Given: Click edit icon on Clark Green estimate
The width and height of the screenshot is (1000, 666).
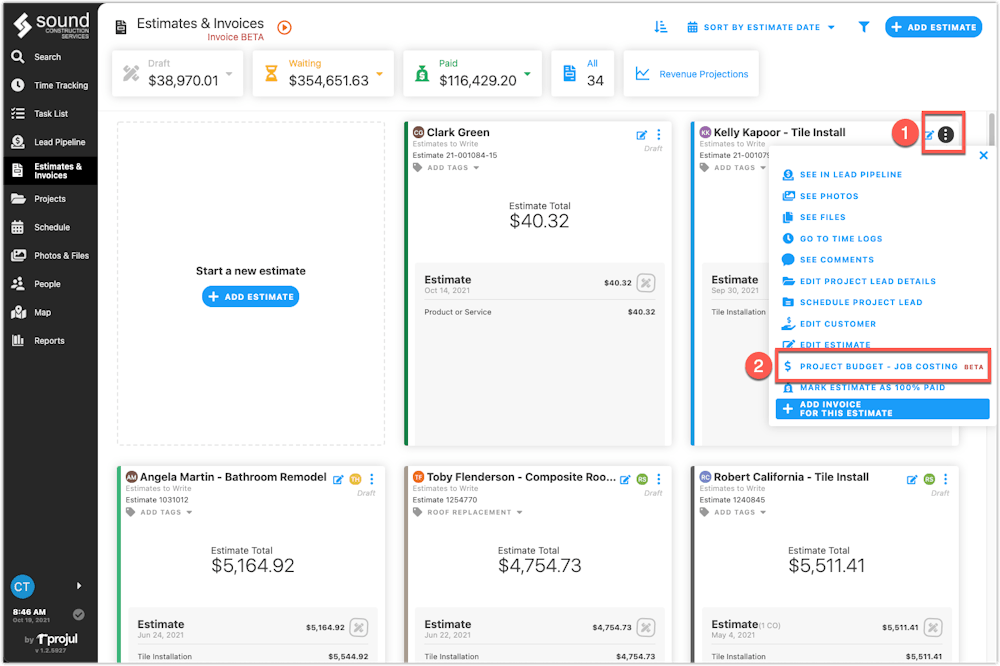Looking at the screenshot, I should click(x=642, y=135).
